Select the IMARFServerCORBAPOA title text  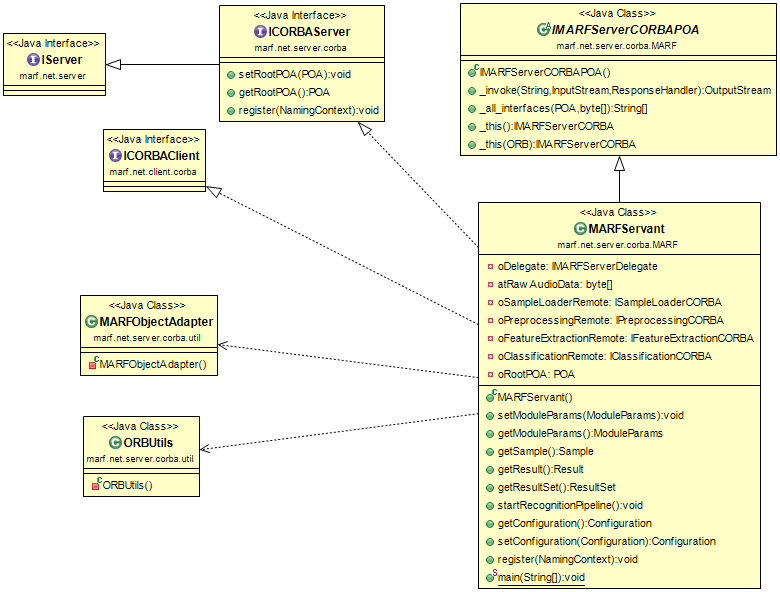626,30
